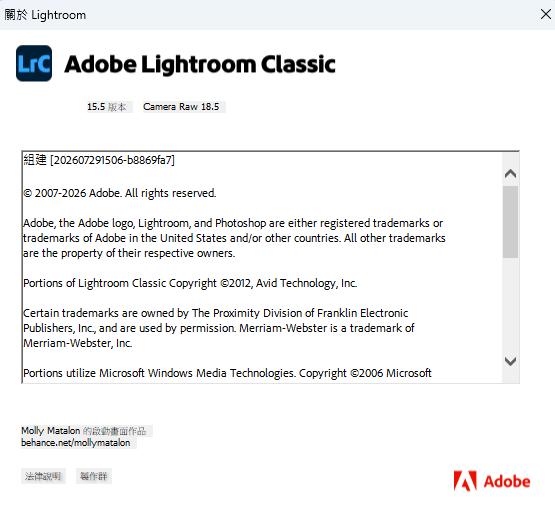
Task: Click the Merriam-Webster trademark paragraph
Action: [x=219, y=328]
